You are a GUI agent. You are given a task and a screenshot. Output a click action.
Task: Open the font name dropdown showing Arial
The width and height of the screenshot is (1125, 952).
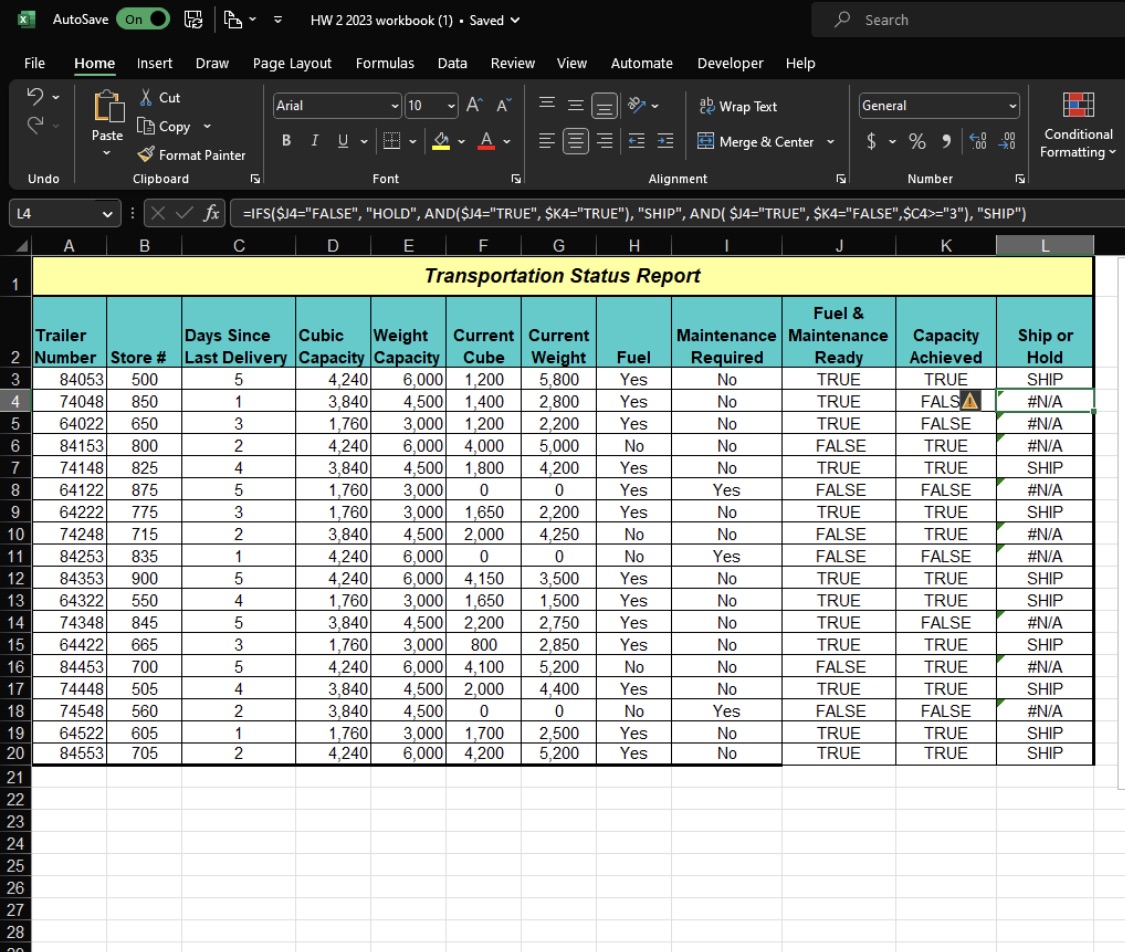click(x=394, y=106)
